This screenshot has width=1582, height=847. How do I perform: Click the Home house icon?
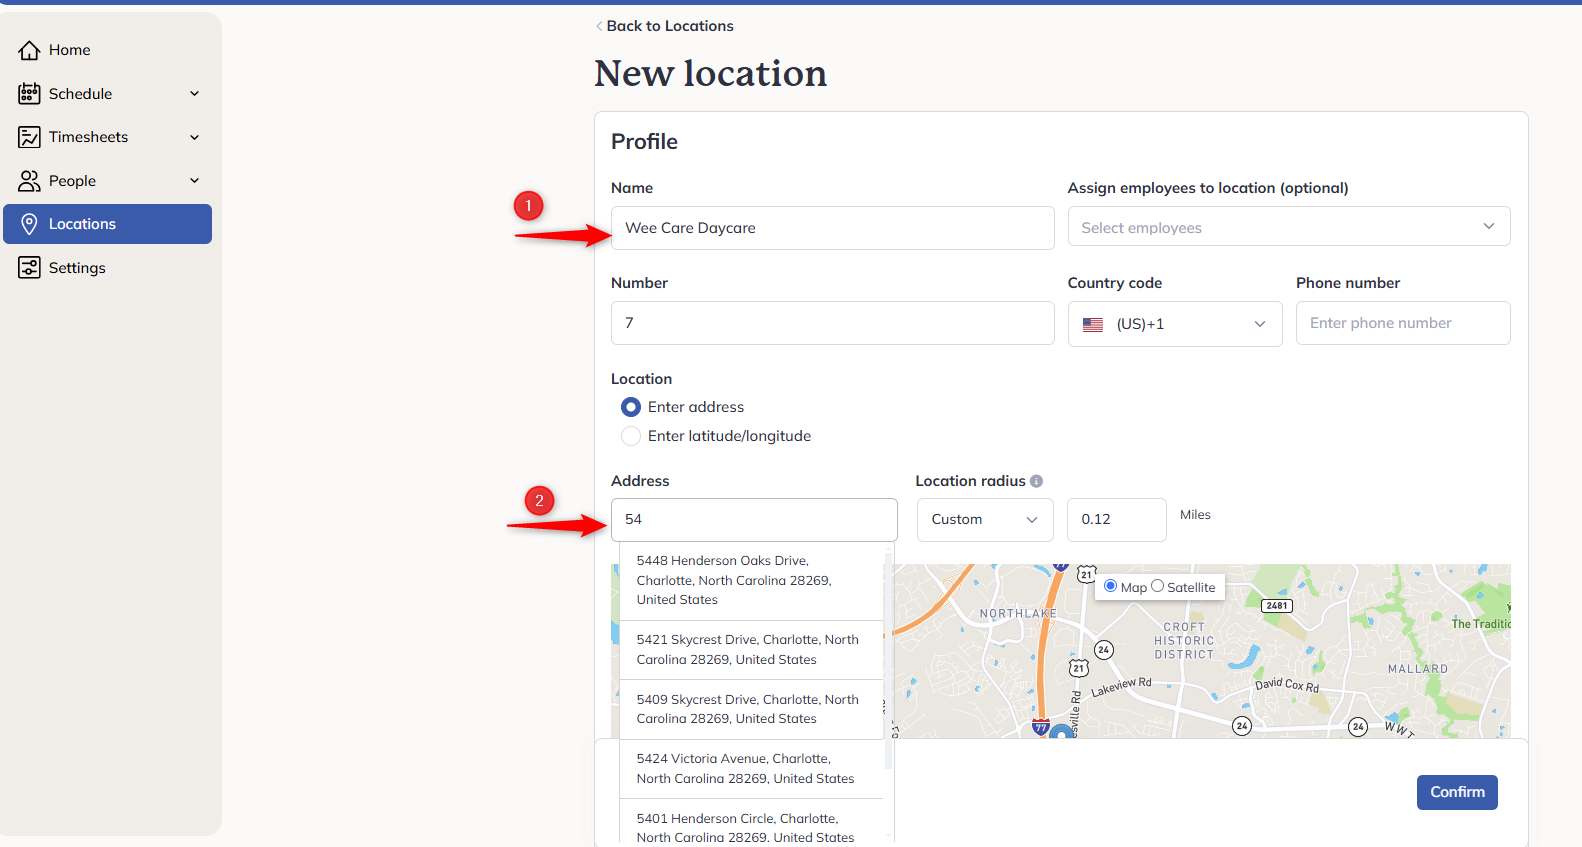click(x=29, y=50)
